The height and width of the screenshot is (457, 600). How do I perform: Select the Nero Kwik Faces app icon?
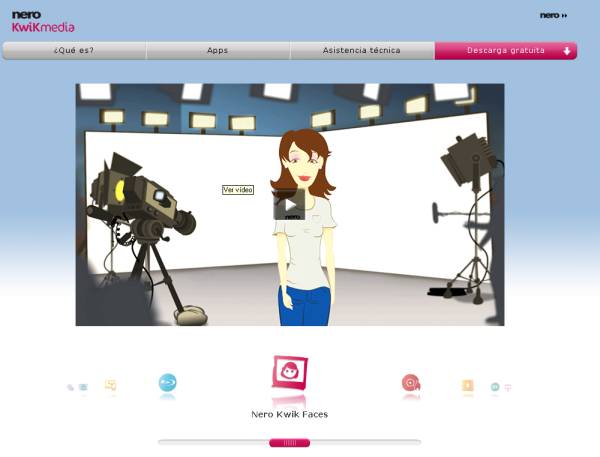pos(290,372)
